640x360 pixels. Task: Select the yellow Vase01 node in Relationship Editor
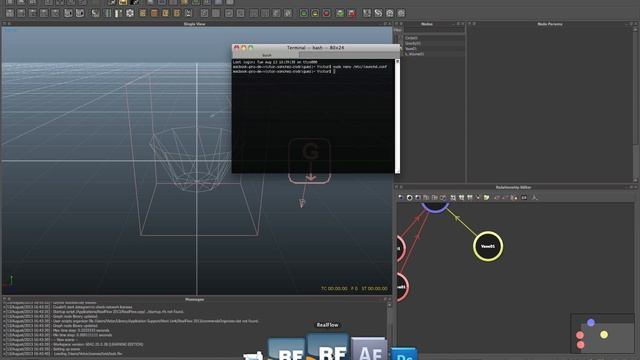(x=488, y=246)
